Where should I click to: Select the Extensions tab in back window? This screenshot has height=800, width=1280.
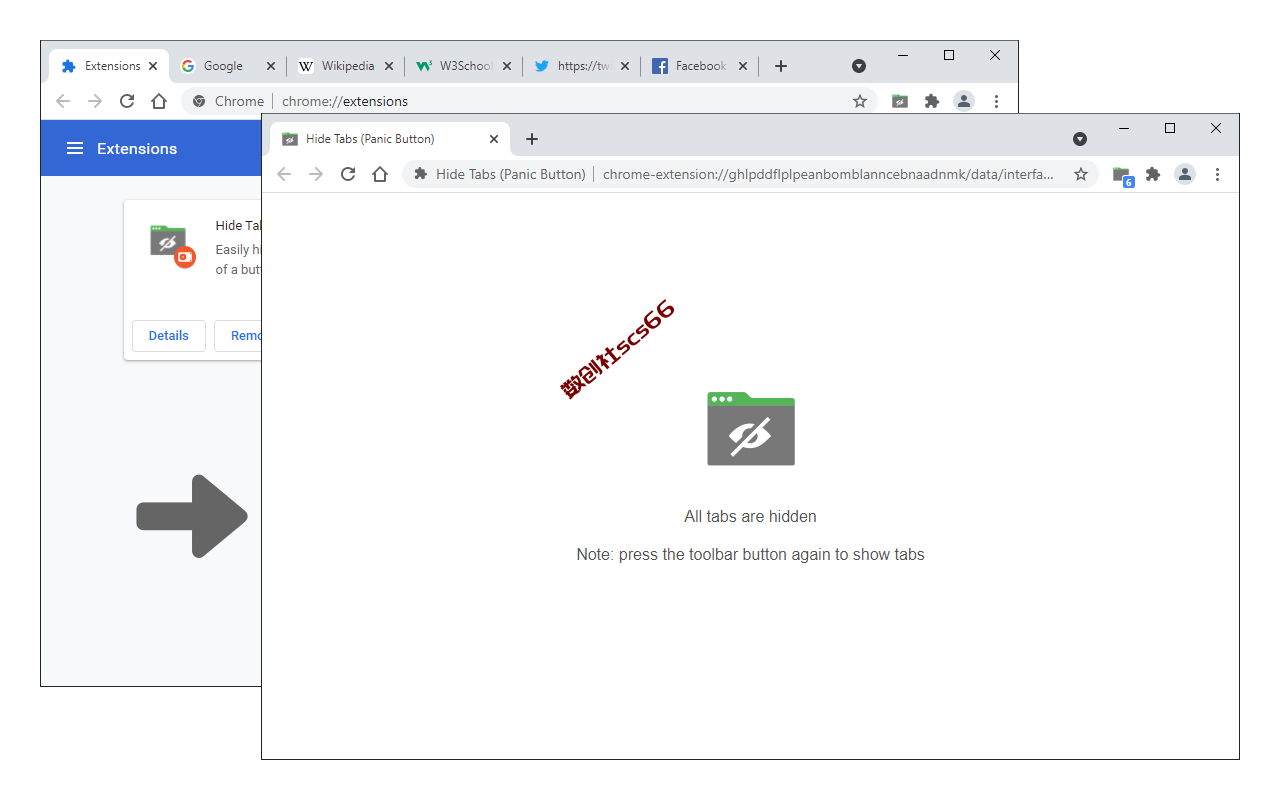pyautogui.click(x=109, y=66)
